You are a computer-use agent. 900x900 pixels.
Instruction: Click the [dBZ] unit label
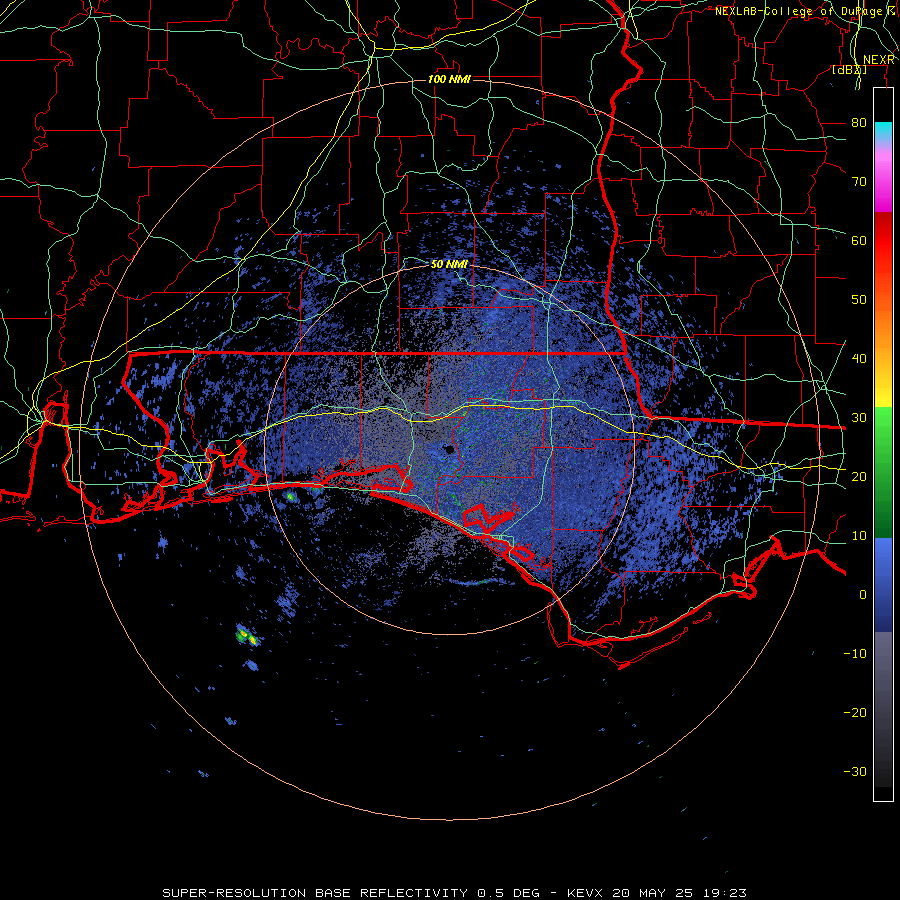[849, 69]
